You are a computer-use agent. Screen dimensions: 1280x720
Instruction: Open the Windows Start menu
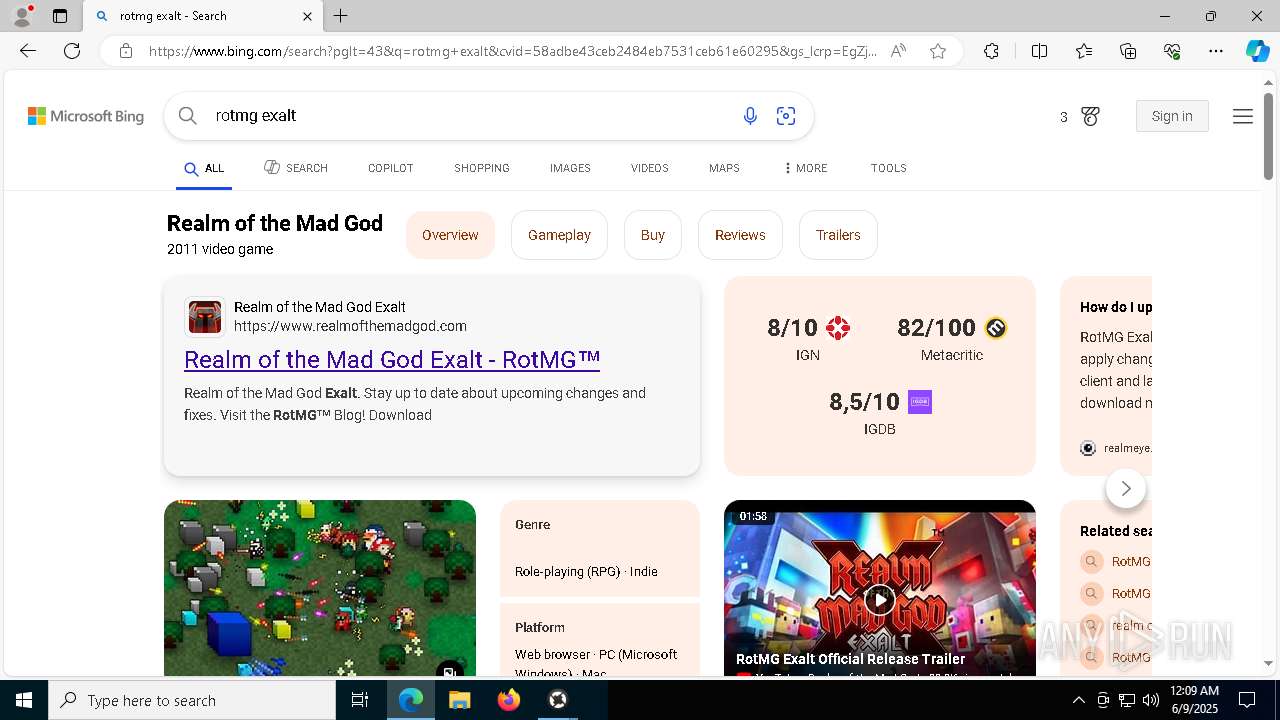24,700
